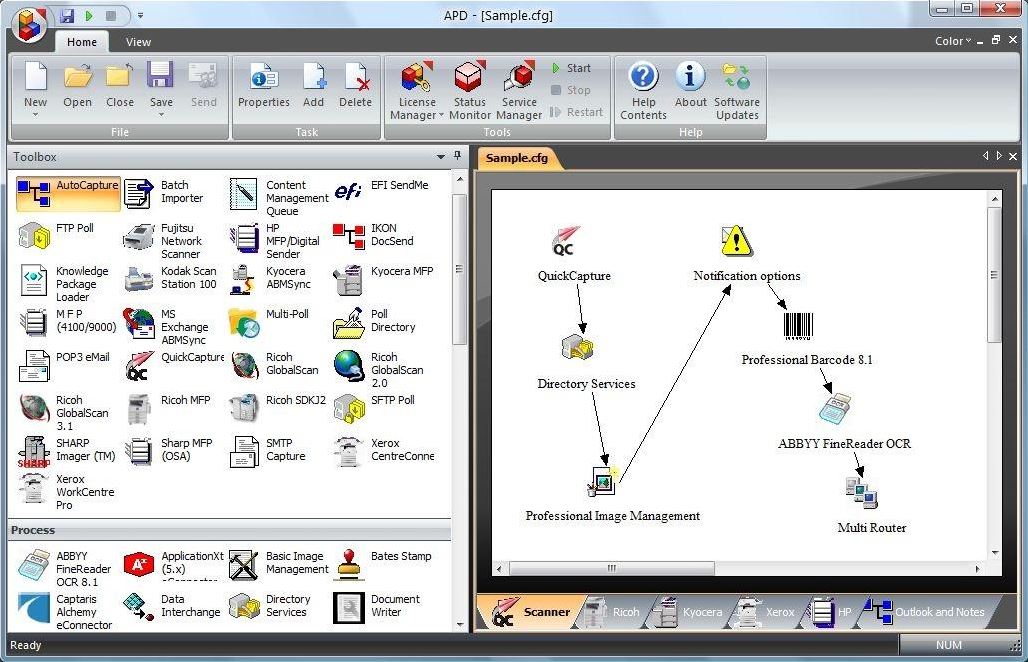Select the Batch Importer component
This screenshot has width=1028, height=662.
[164, 193]
